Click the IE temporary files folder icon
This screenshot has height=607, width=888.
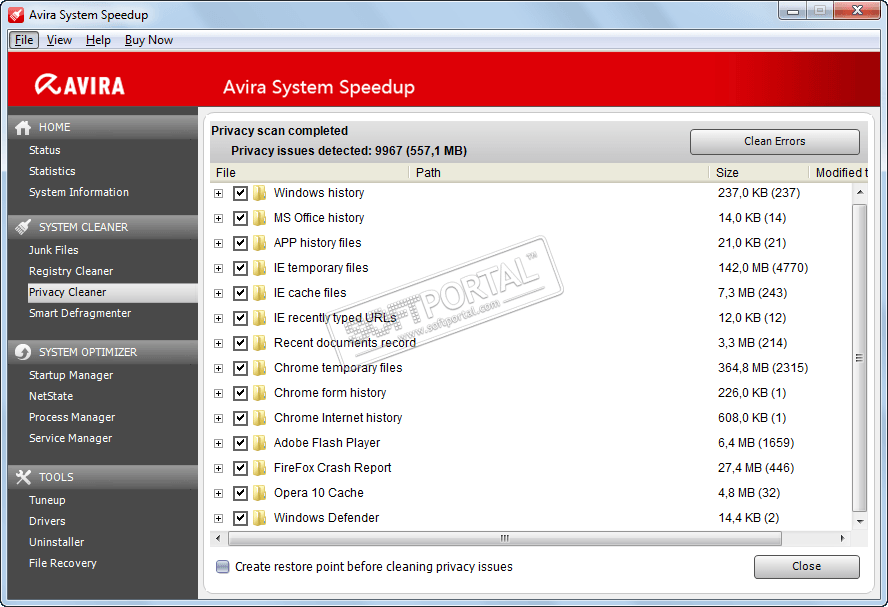click(x=259, y=268)
